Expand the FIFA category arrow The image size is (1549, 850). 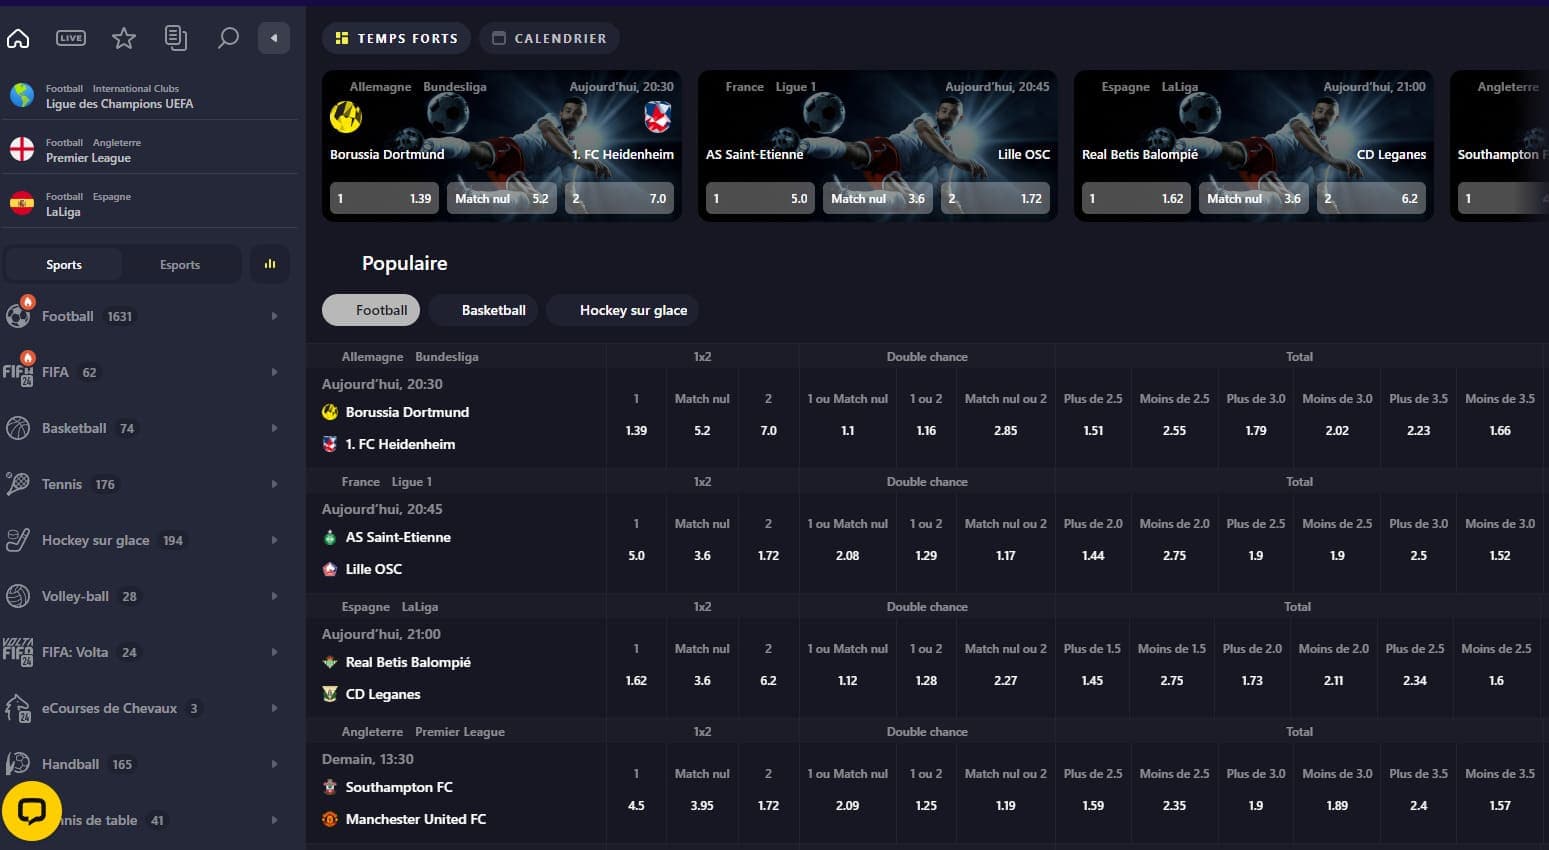[275, 372]
